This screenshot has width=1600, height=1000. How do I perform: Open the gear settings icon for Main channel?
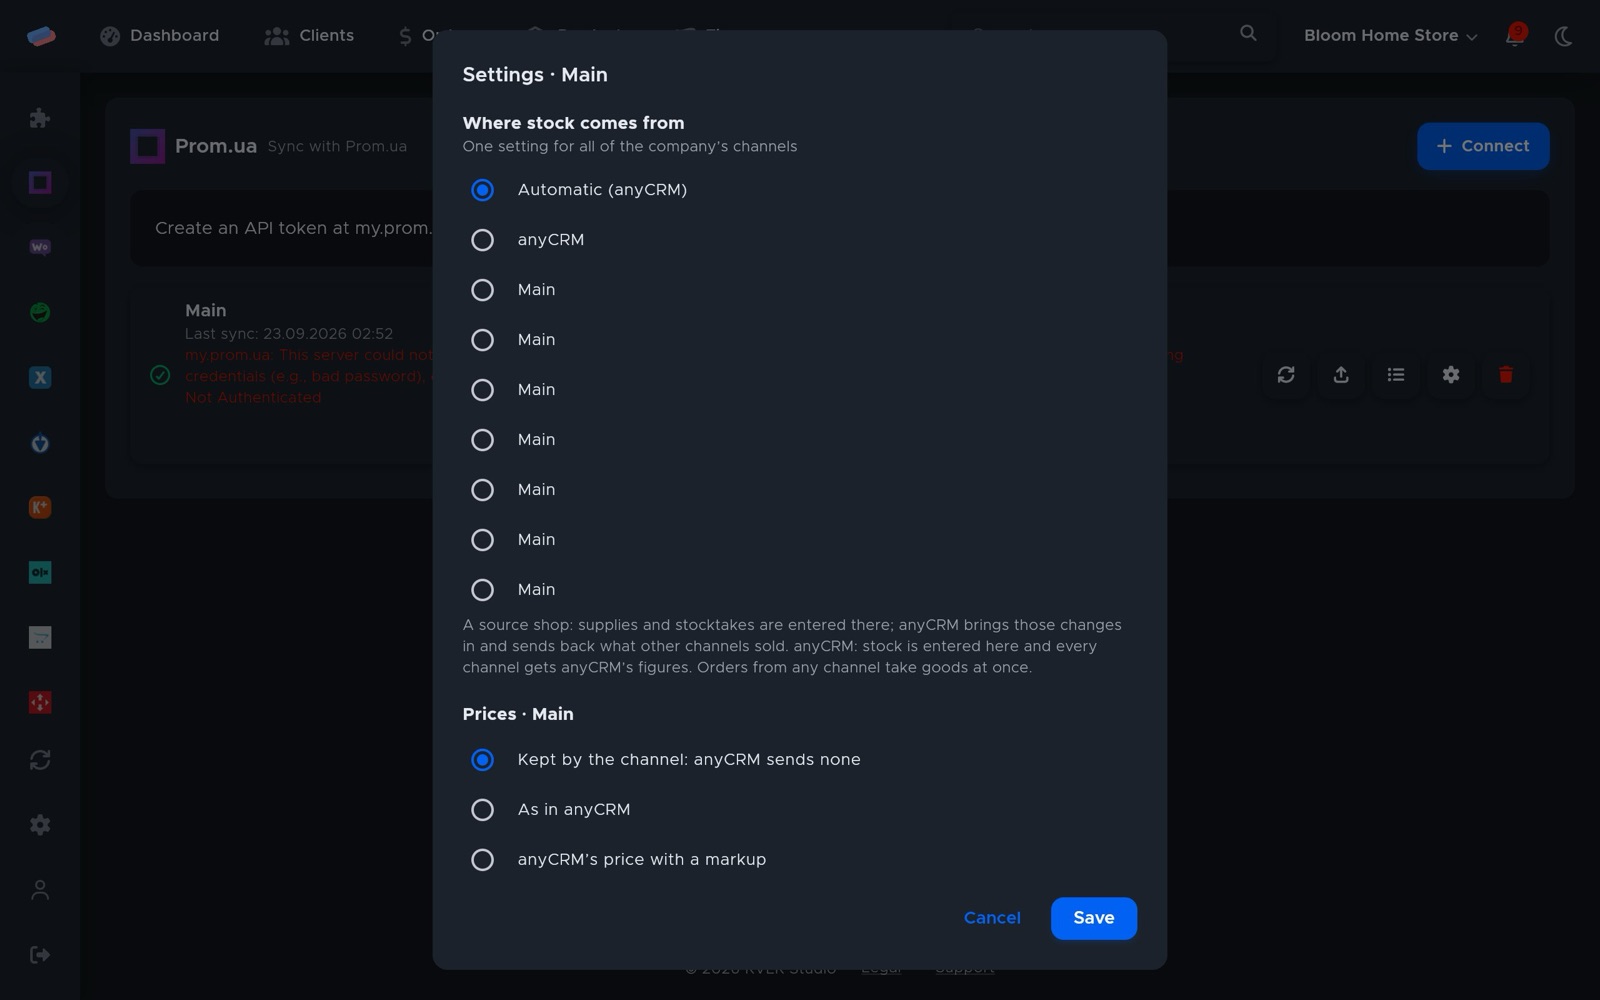pos(1451,375)
